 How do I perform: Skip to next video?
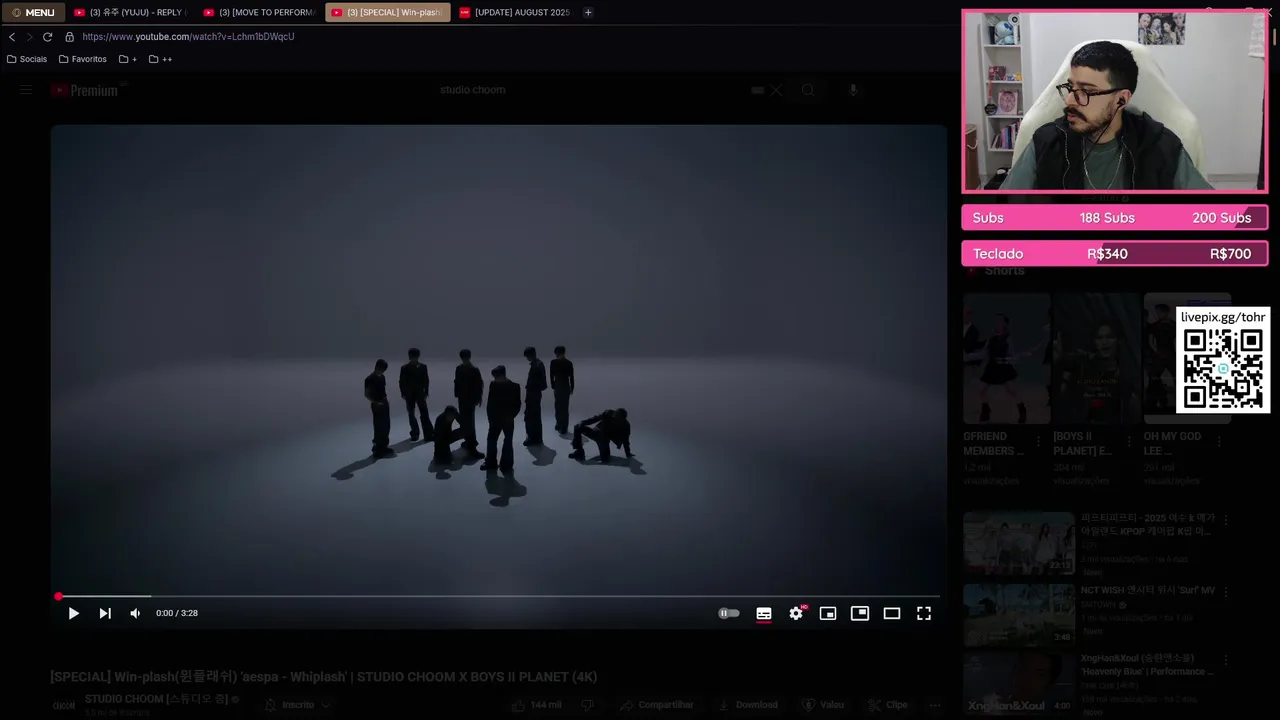(105, 613)
